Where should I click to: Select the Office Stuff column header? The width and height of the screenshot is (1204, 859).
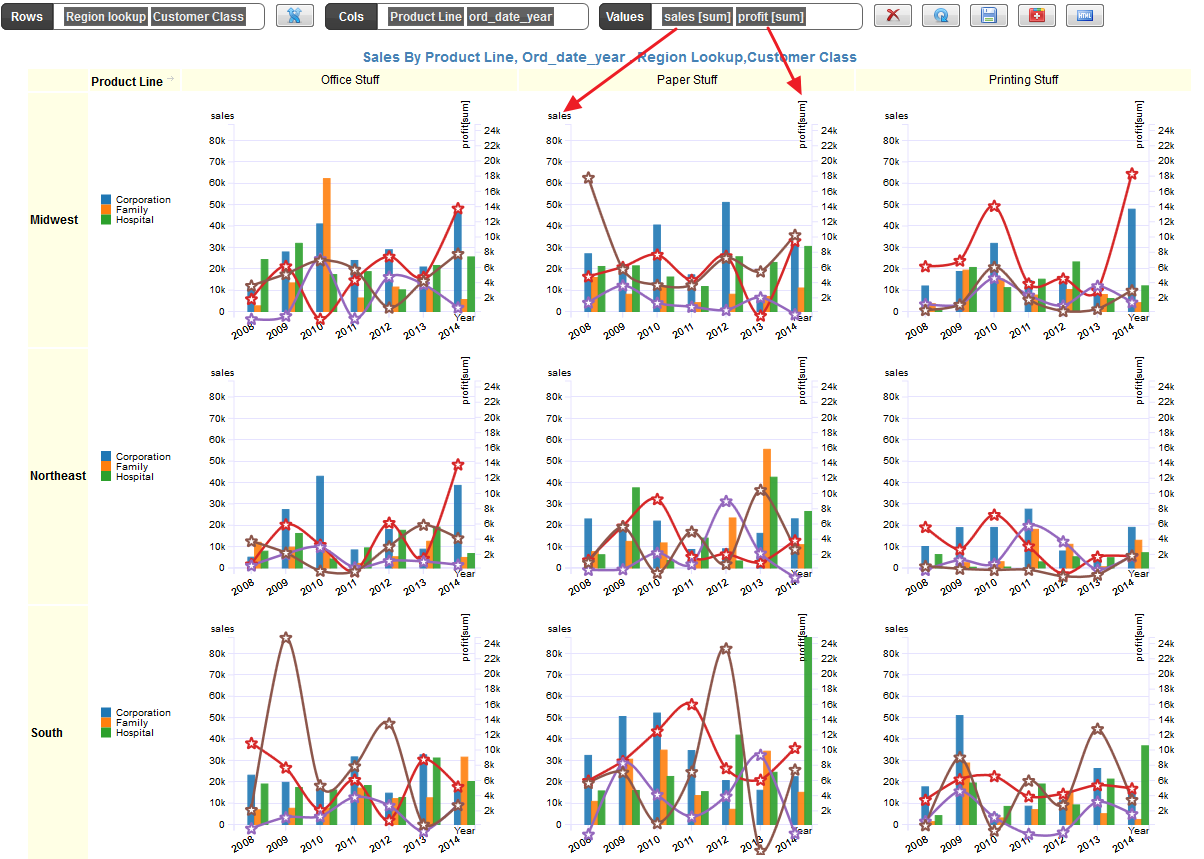point(350,80)
